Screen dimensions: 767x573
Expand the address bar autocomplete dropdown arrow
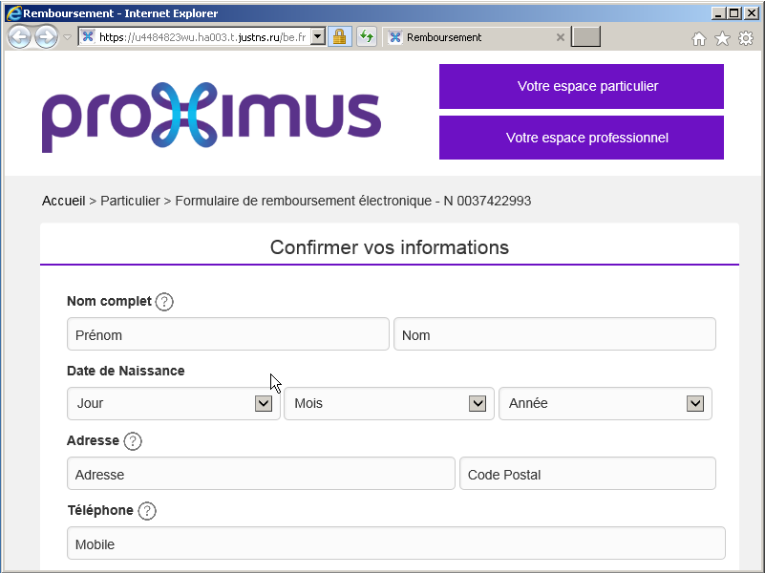pos(317,37)
